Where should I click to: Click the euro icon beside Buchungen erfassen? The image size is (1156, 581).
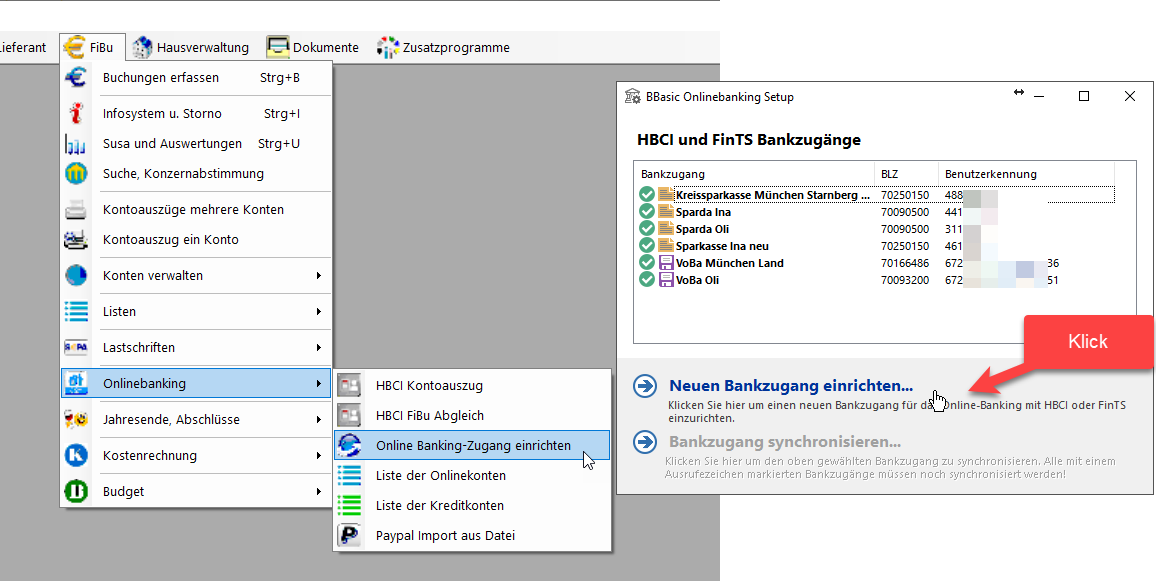point(76,77)
